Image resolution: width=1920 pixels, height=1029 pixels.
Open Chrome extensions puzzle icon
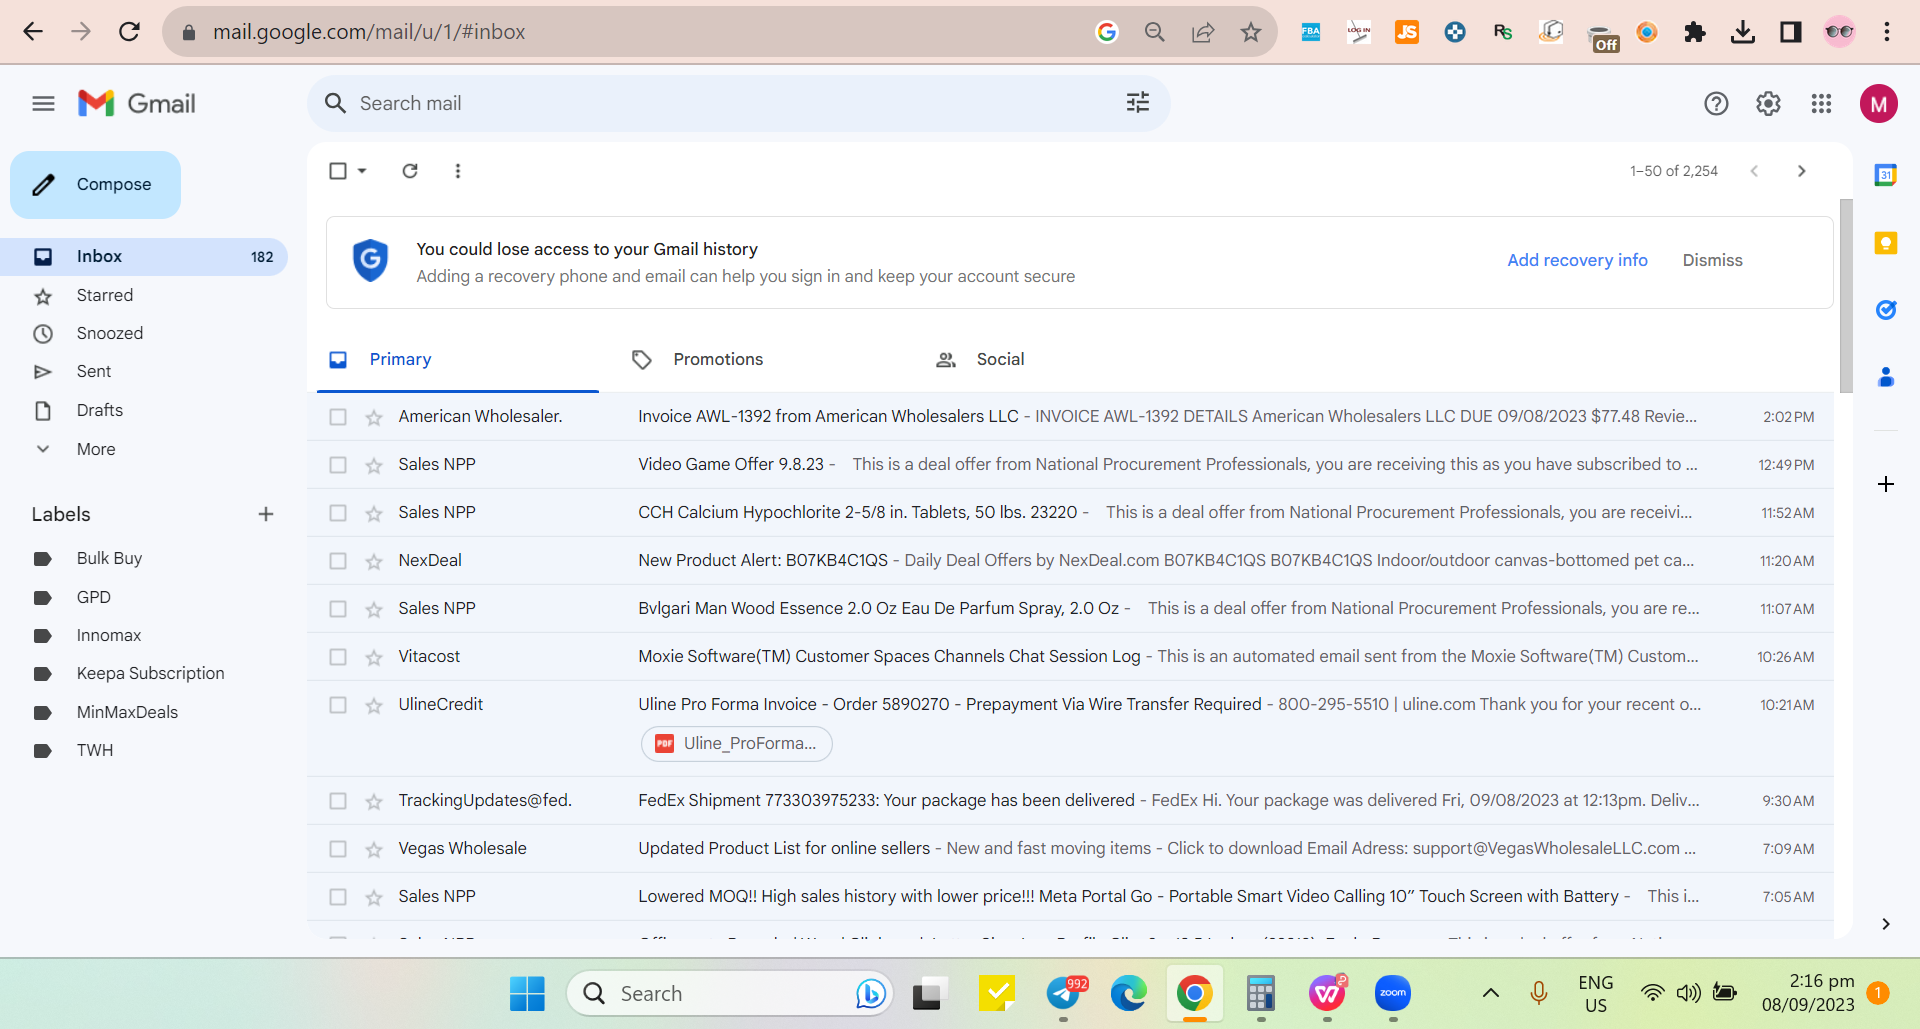point(1695,32)
